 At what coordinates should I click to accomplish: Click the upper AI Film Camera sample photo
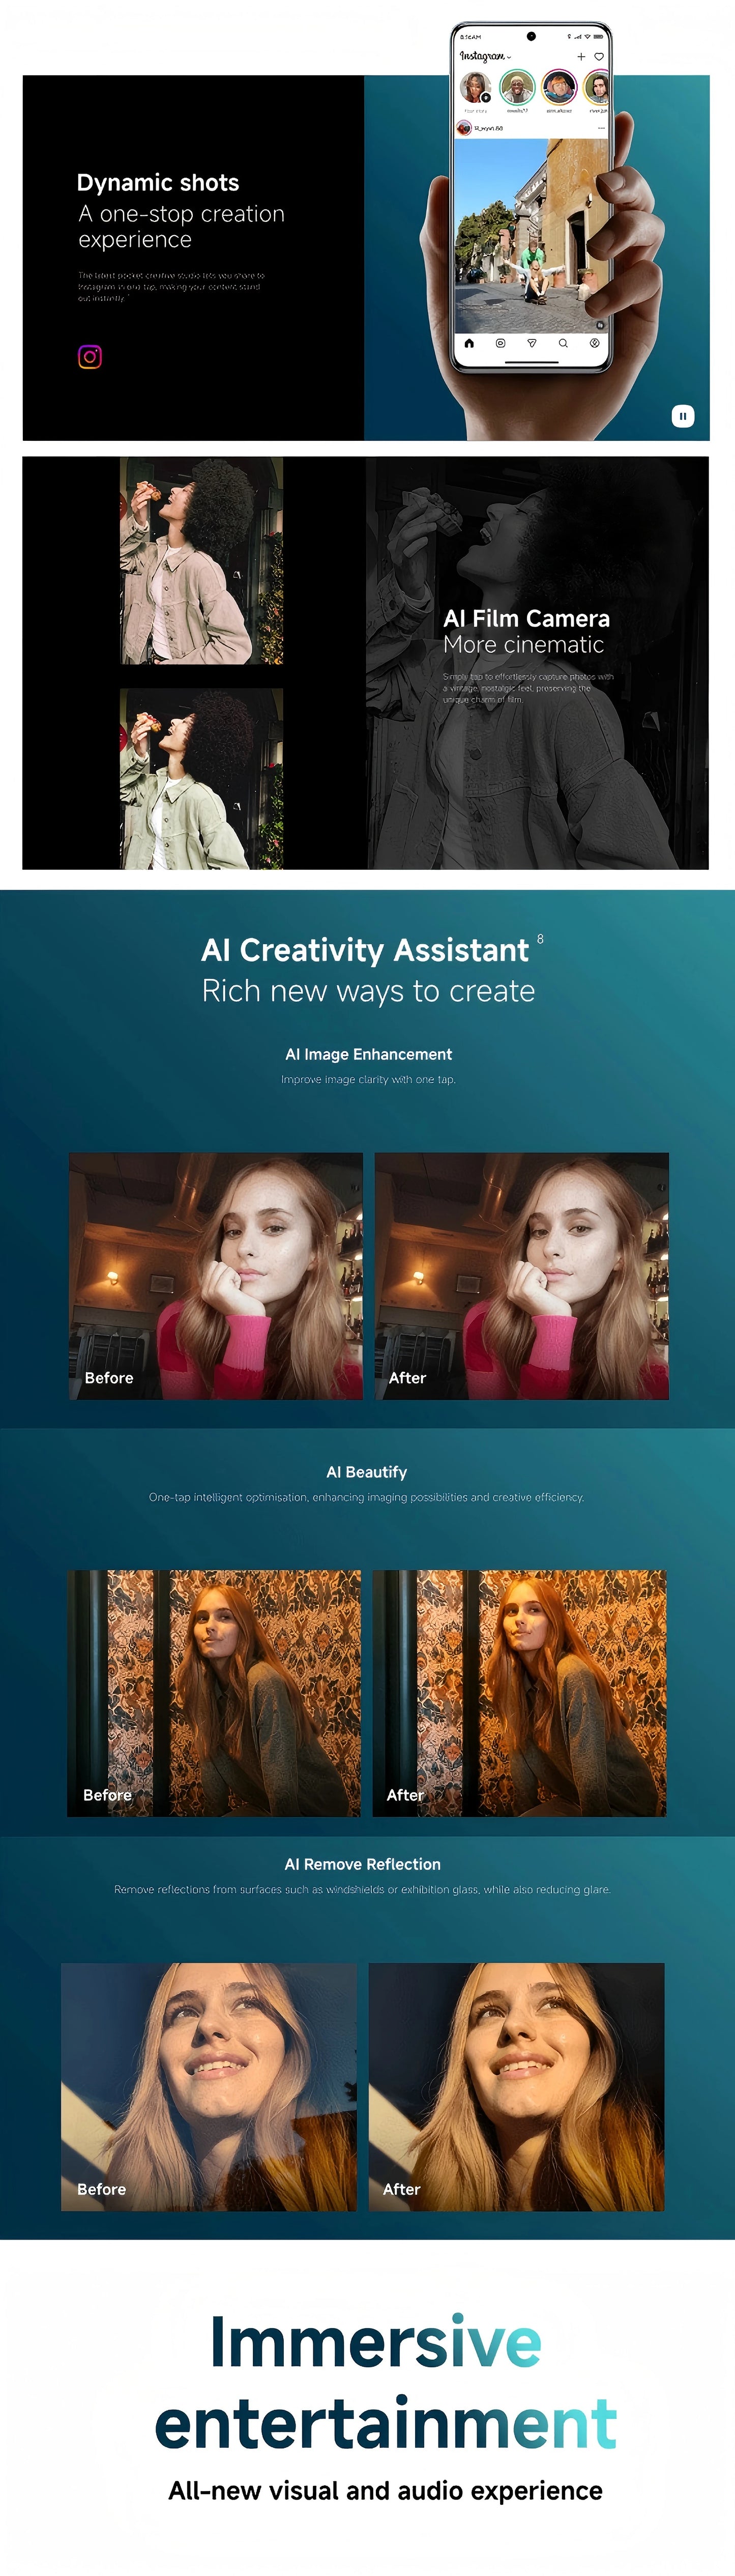pos(201,561)
